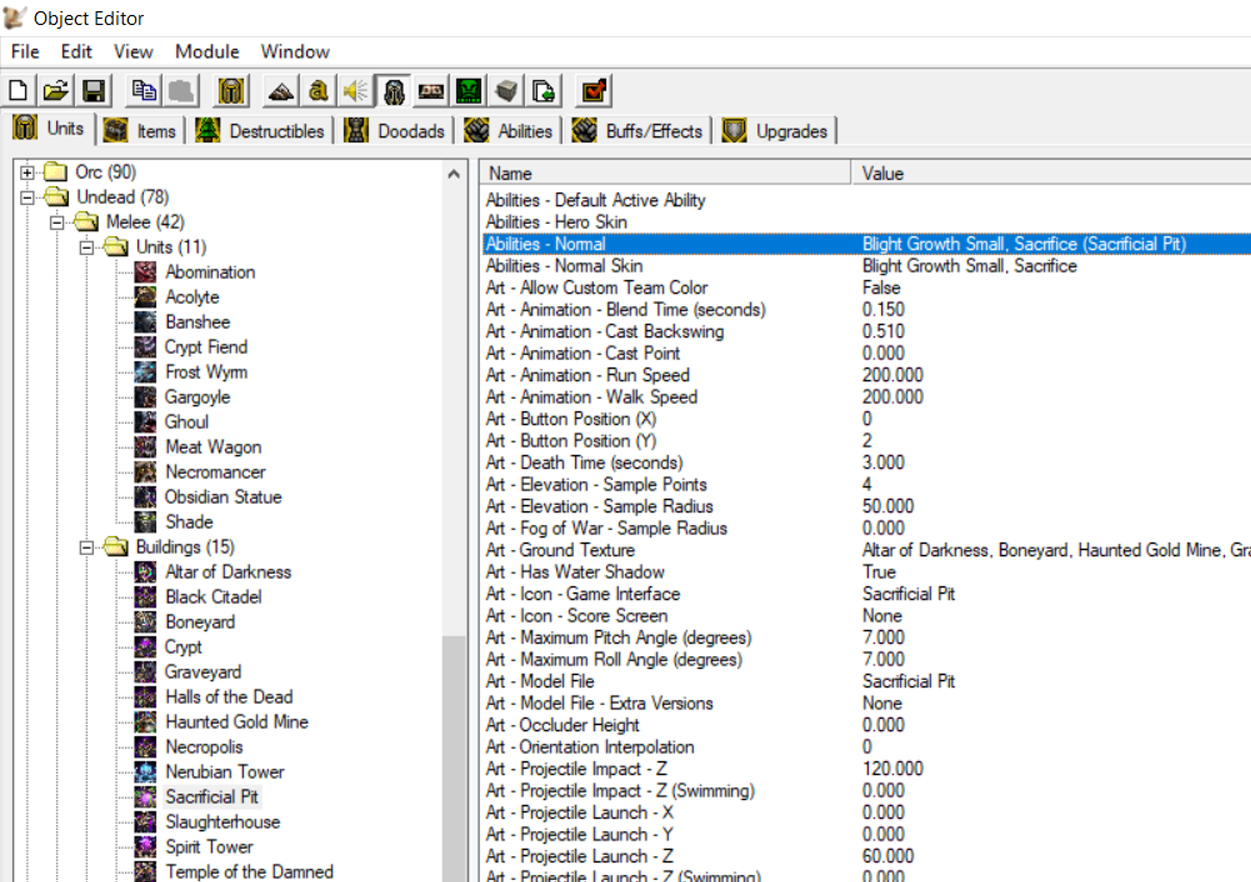Click the Copy object toolbar icon
1251x882 pixels.
(144, 91)
